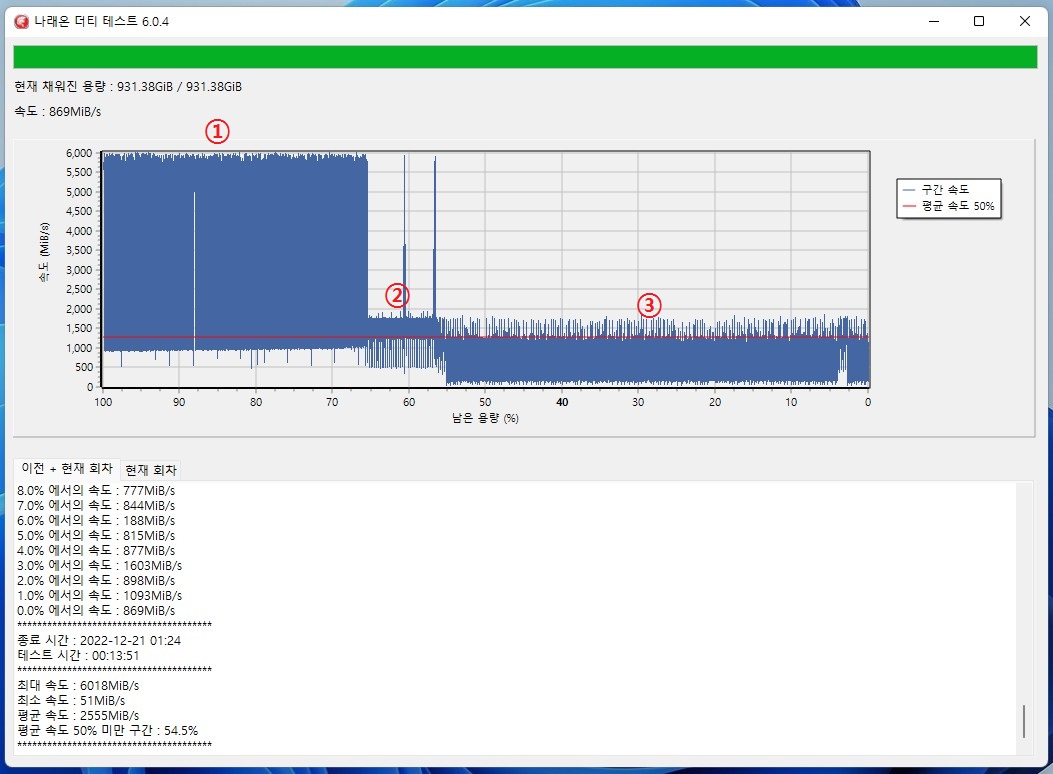Click the '최대 속도 : 6018MiB/s' line
This screenshot has height=774, width=1053.
[78, 685]
